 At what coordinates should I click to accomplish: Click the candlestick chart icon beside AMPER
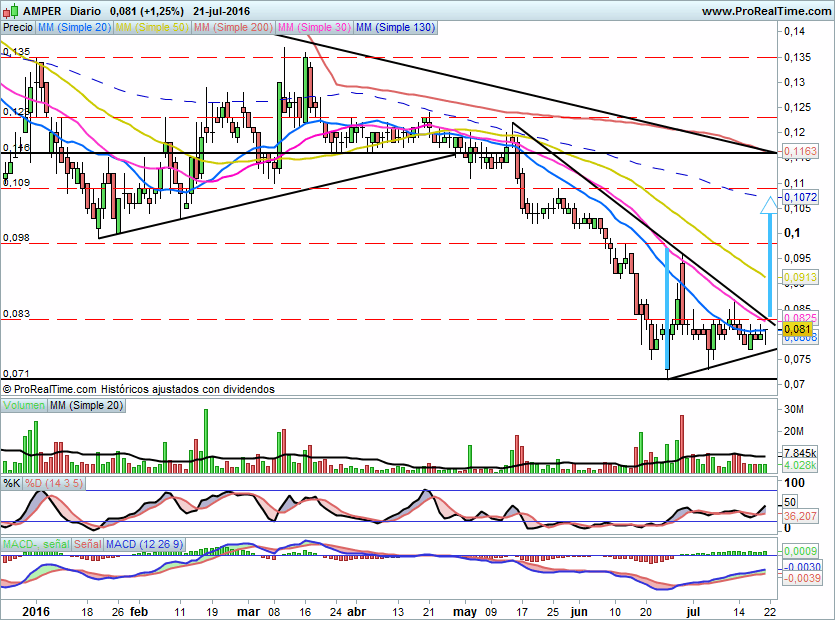11,11
